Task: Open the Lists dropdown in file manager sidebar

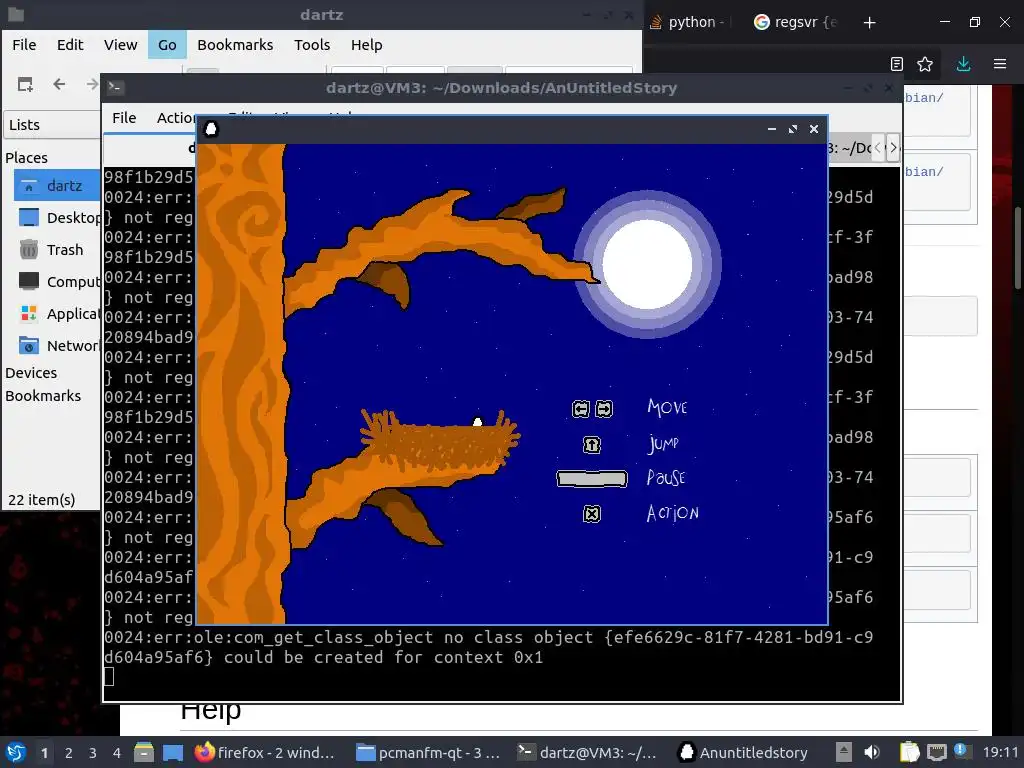Action: (x=52, y=124)
